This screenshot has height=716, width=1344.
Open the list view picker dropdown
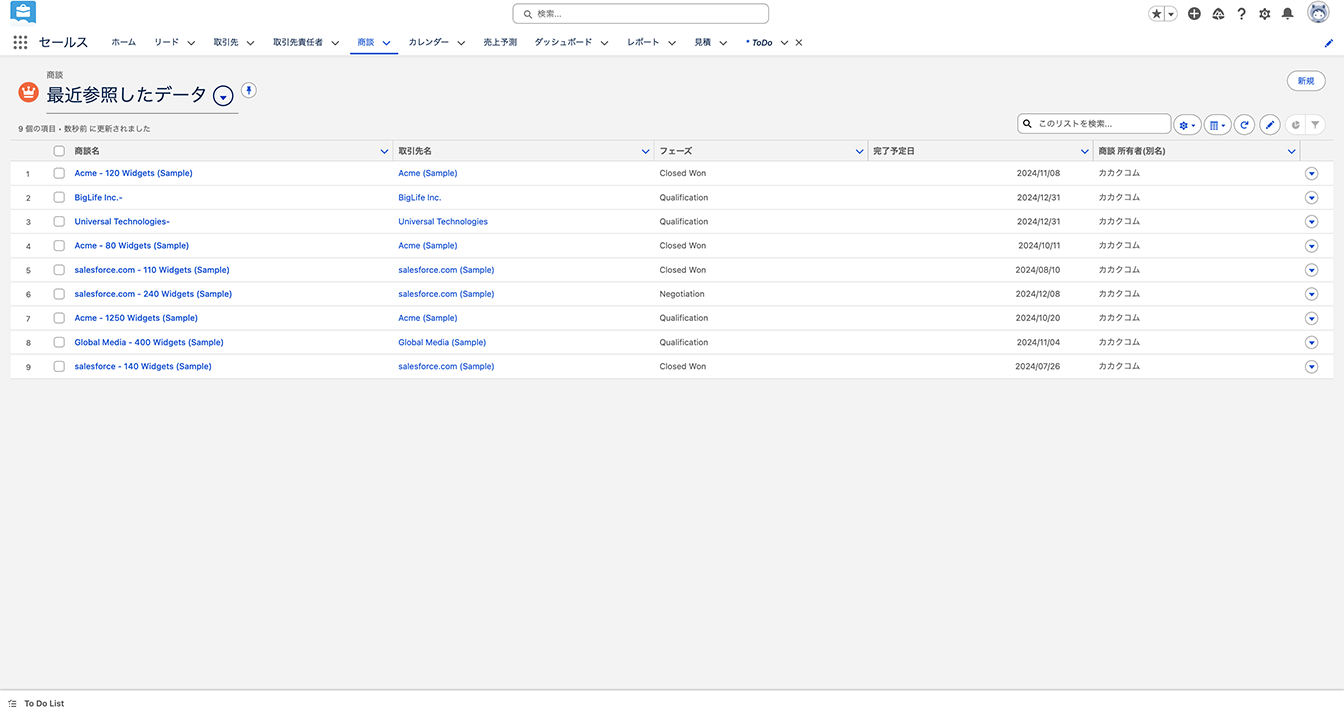(x=224, y=96)
